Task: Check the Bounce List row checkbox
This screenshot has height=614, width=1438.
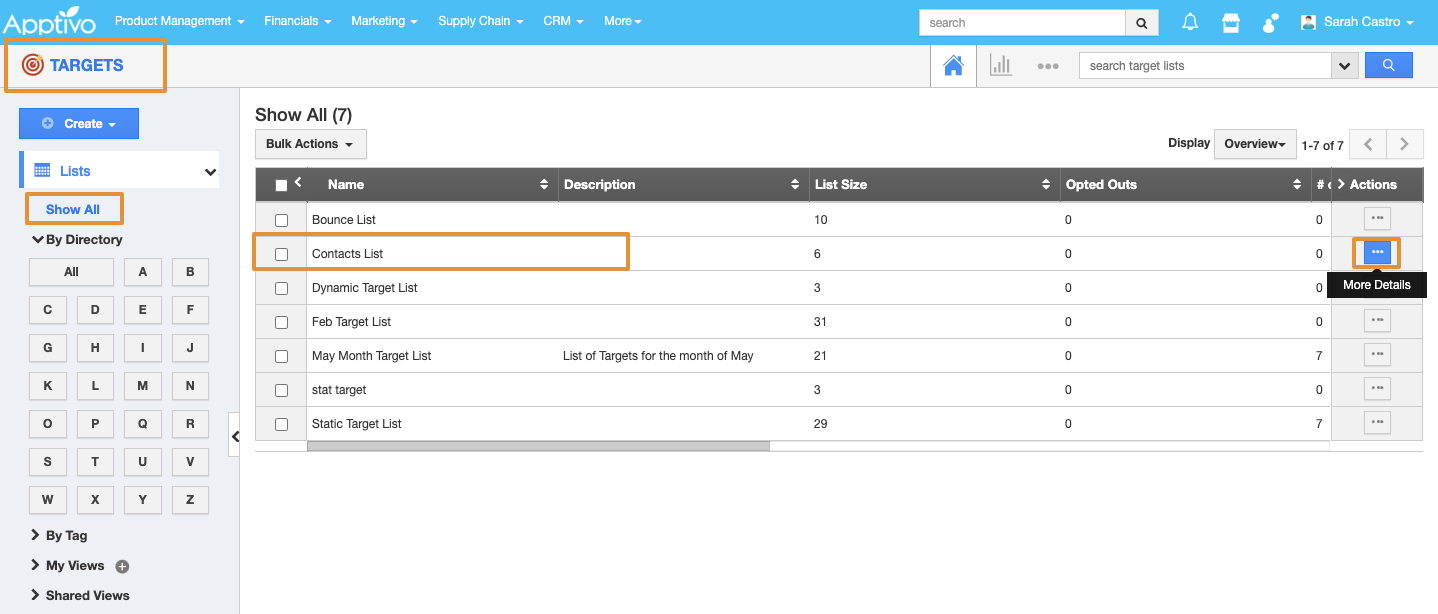Action: point(281,220)
